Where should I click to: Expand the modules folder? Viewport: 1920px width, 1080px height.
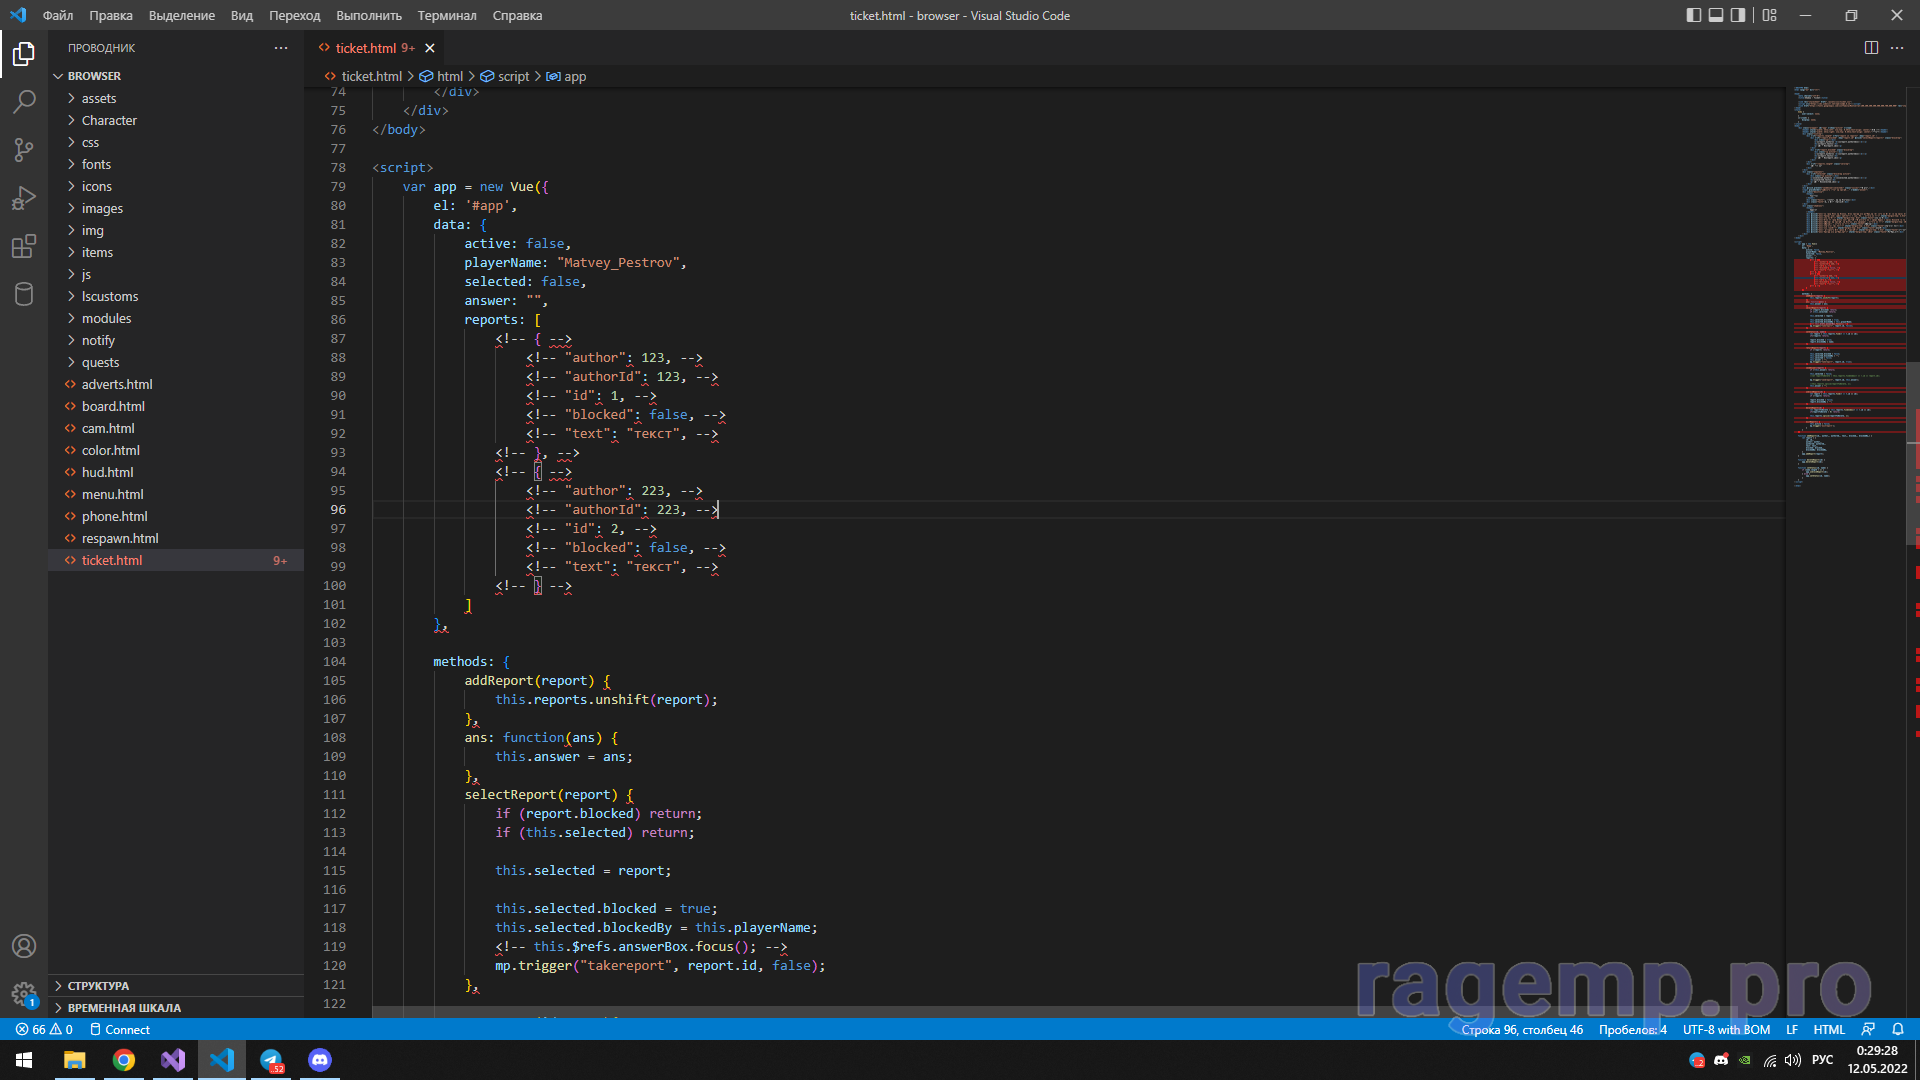(x=106, y=318)
